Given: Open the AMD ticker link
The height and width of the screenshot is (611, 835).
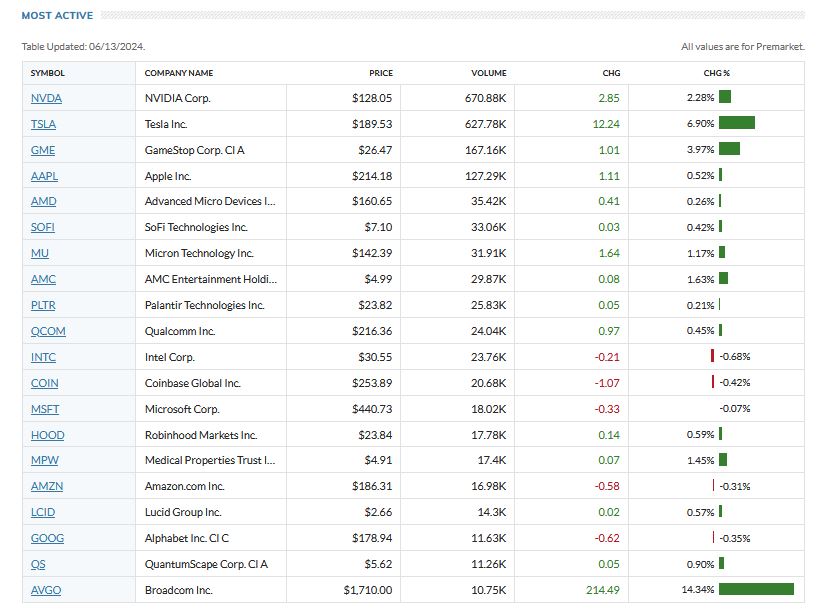Looking at the screenshot, I should click(x=44, y=202).
